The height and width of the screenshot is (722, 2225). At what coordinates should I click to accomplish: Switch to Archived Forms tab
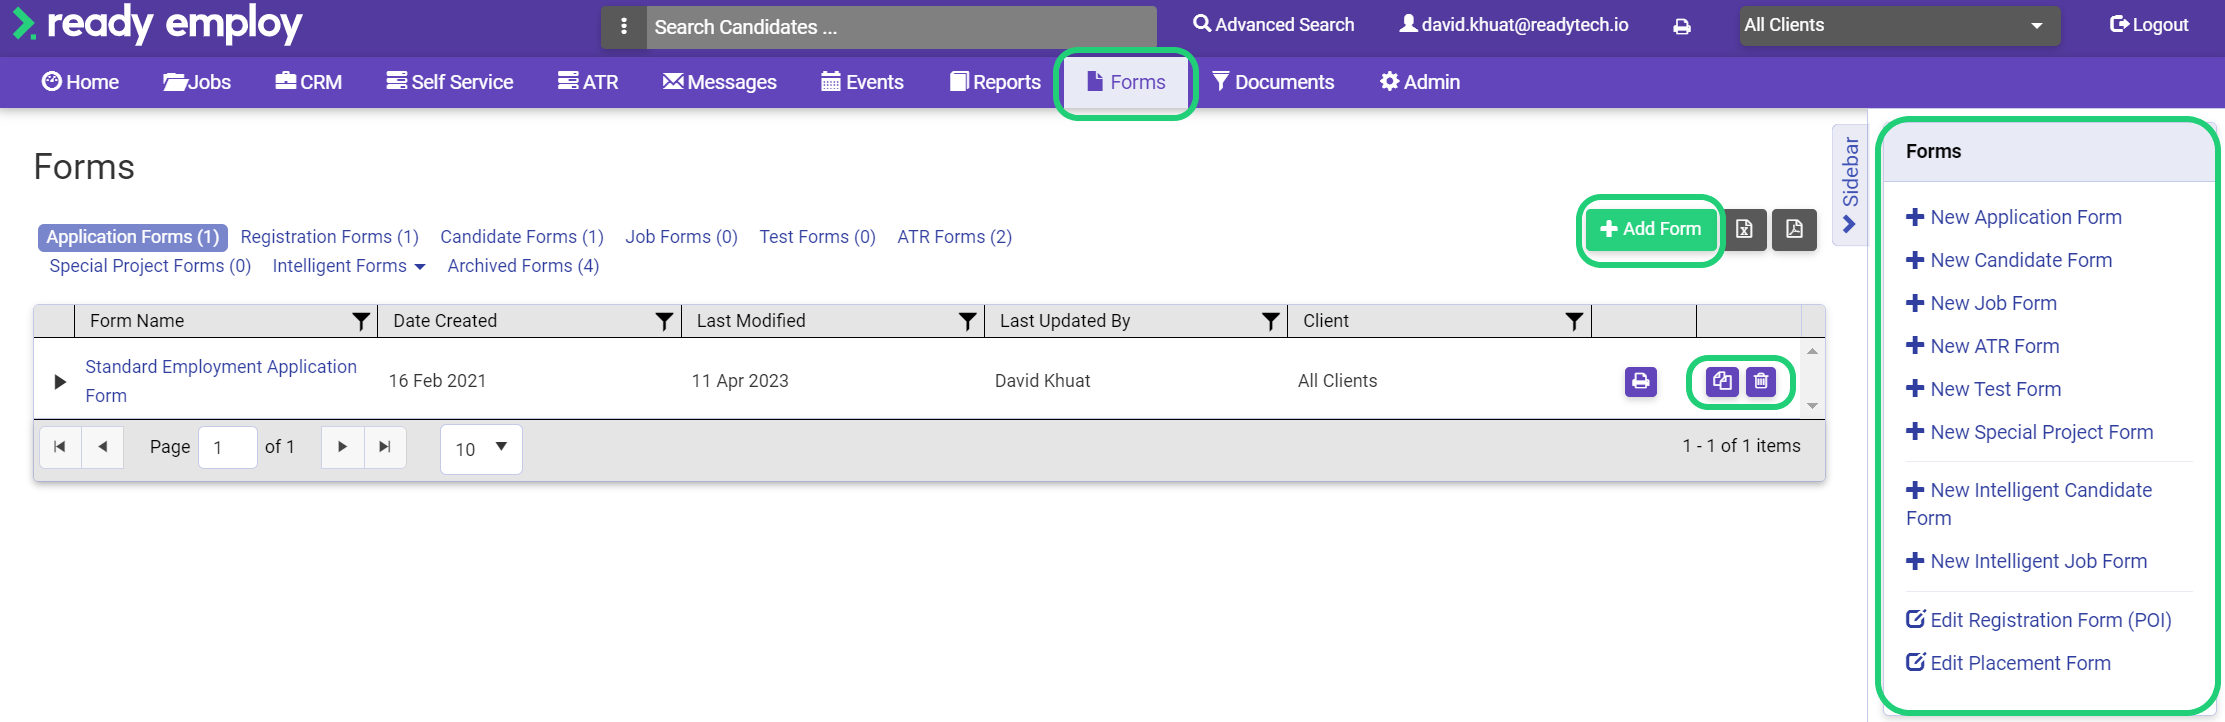click(x=523, y=266)
